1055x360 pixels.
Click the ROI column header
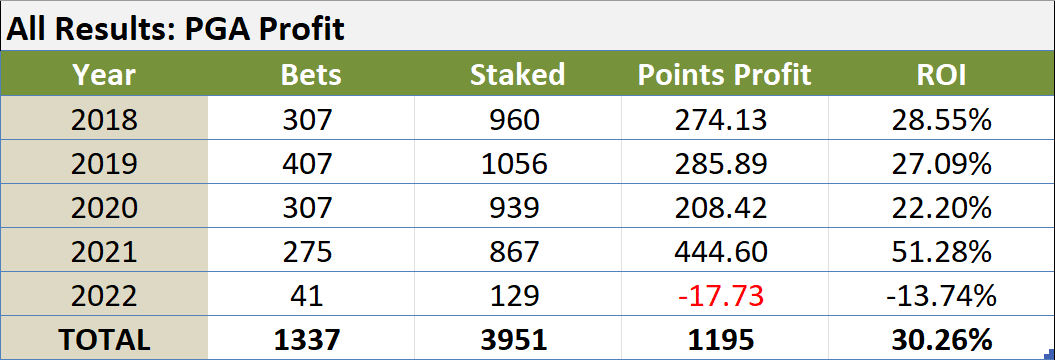coord(941,75)
